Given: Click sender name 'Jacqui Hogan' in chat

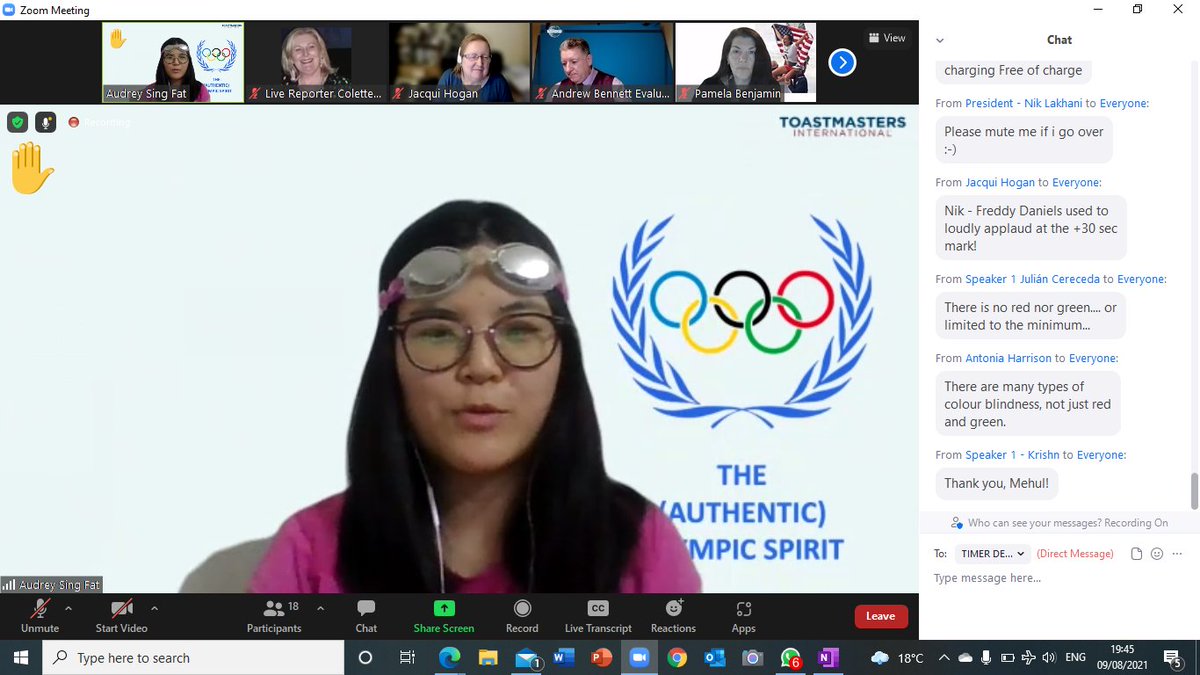Looking at the screenshot, I should coord(1000,182).
